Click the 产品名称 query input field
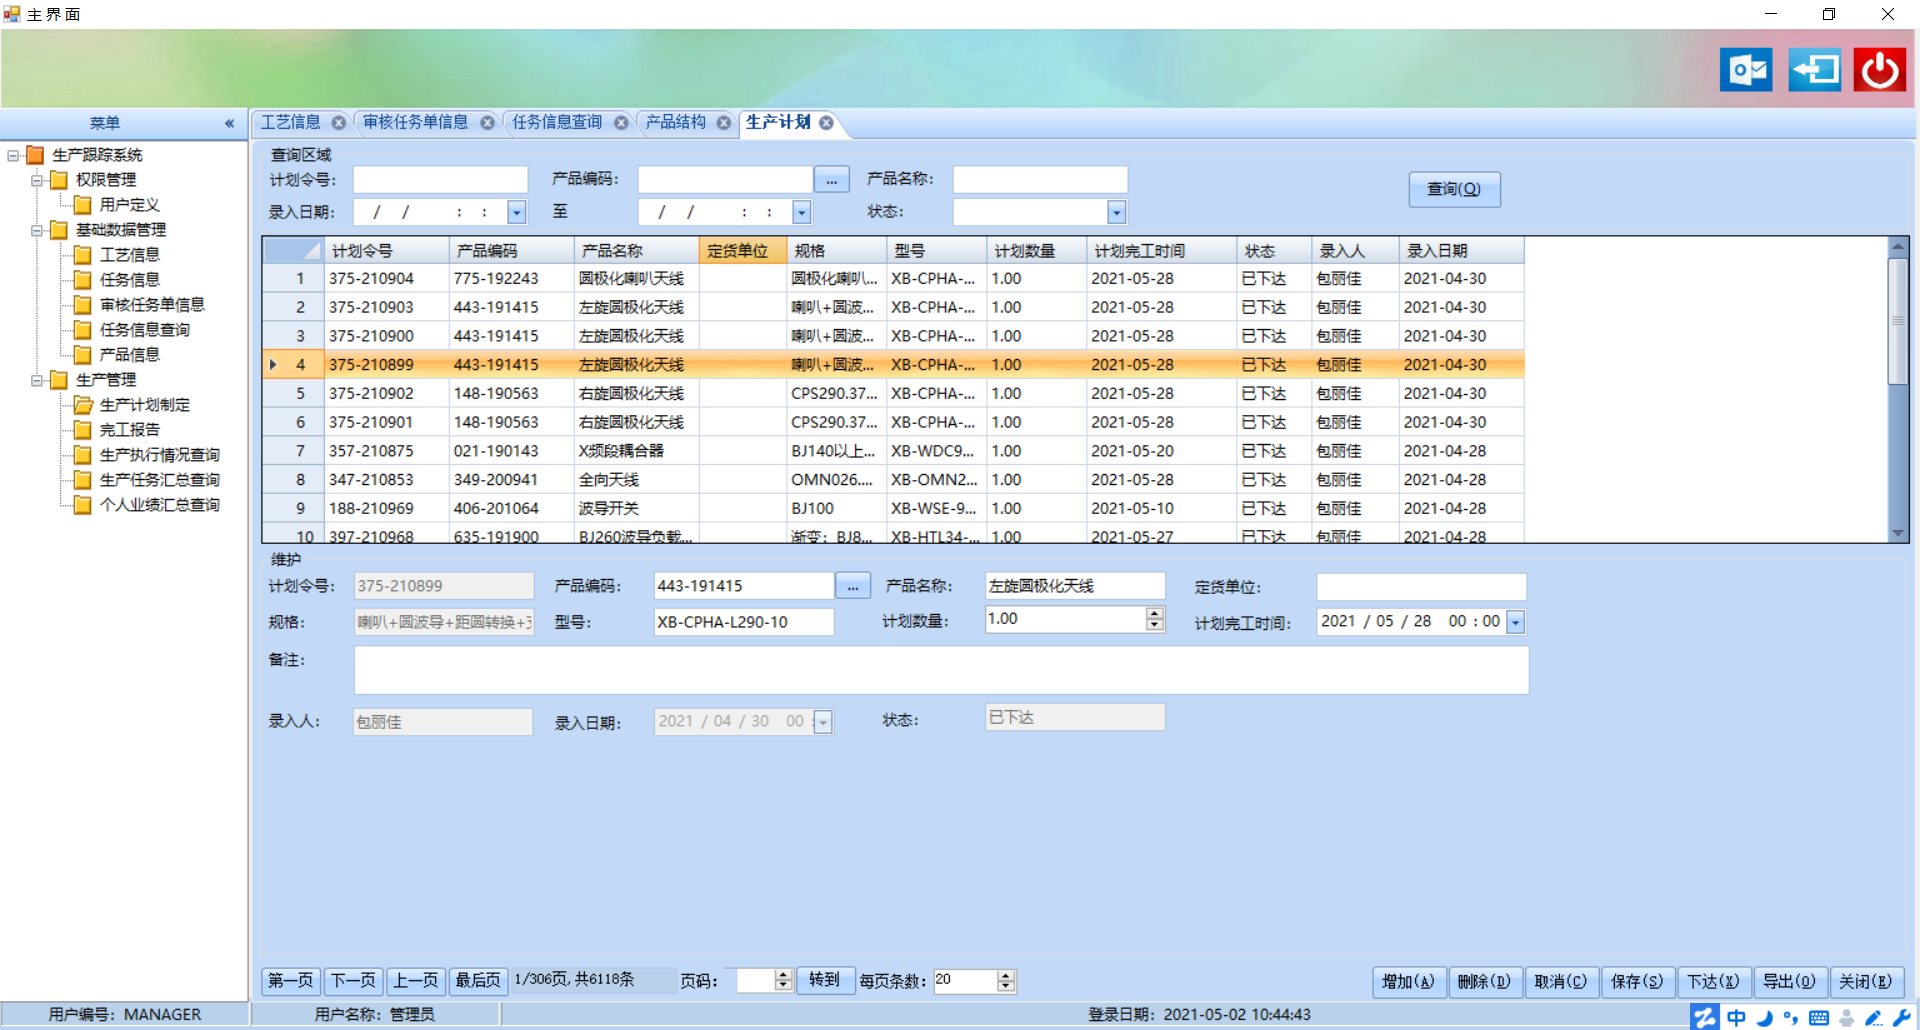This screenshot has width=1920, height=1030. (x=1040, y=180)
